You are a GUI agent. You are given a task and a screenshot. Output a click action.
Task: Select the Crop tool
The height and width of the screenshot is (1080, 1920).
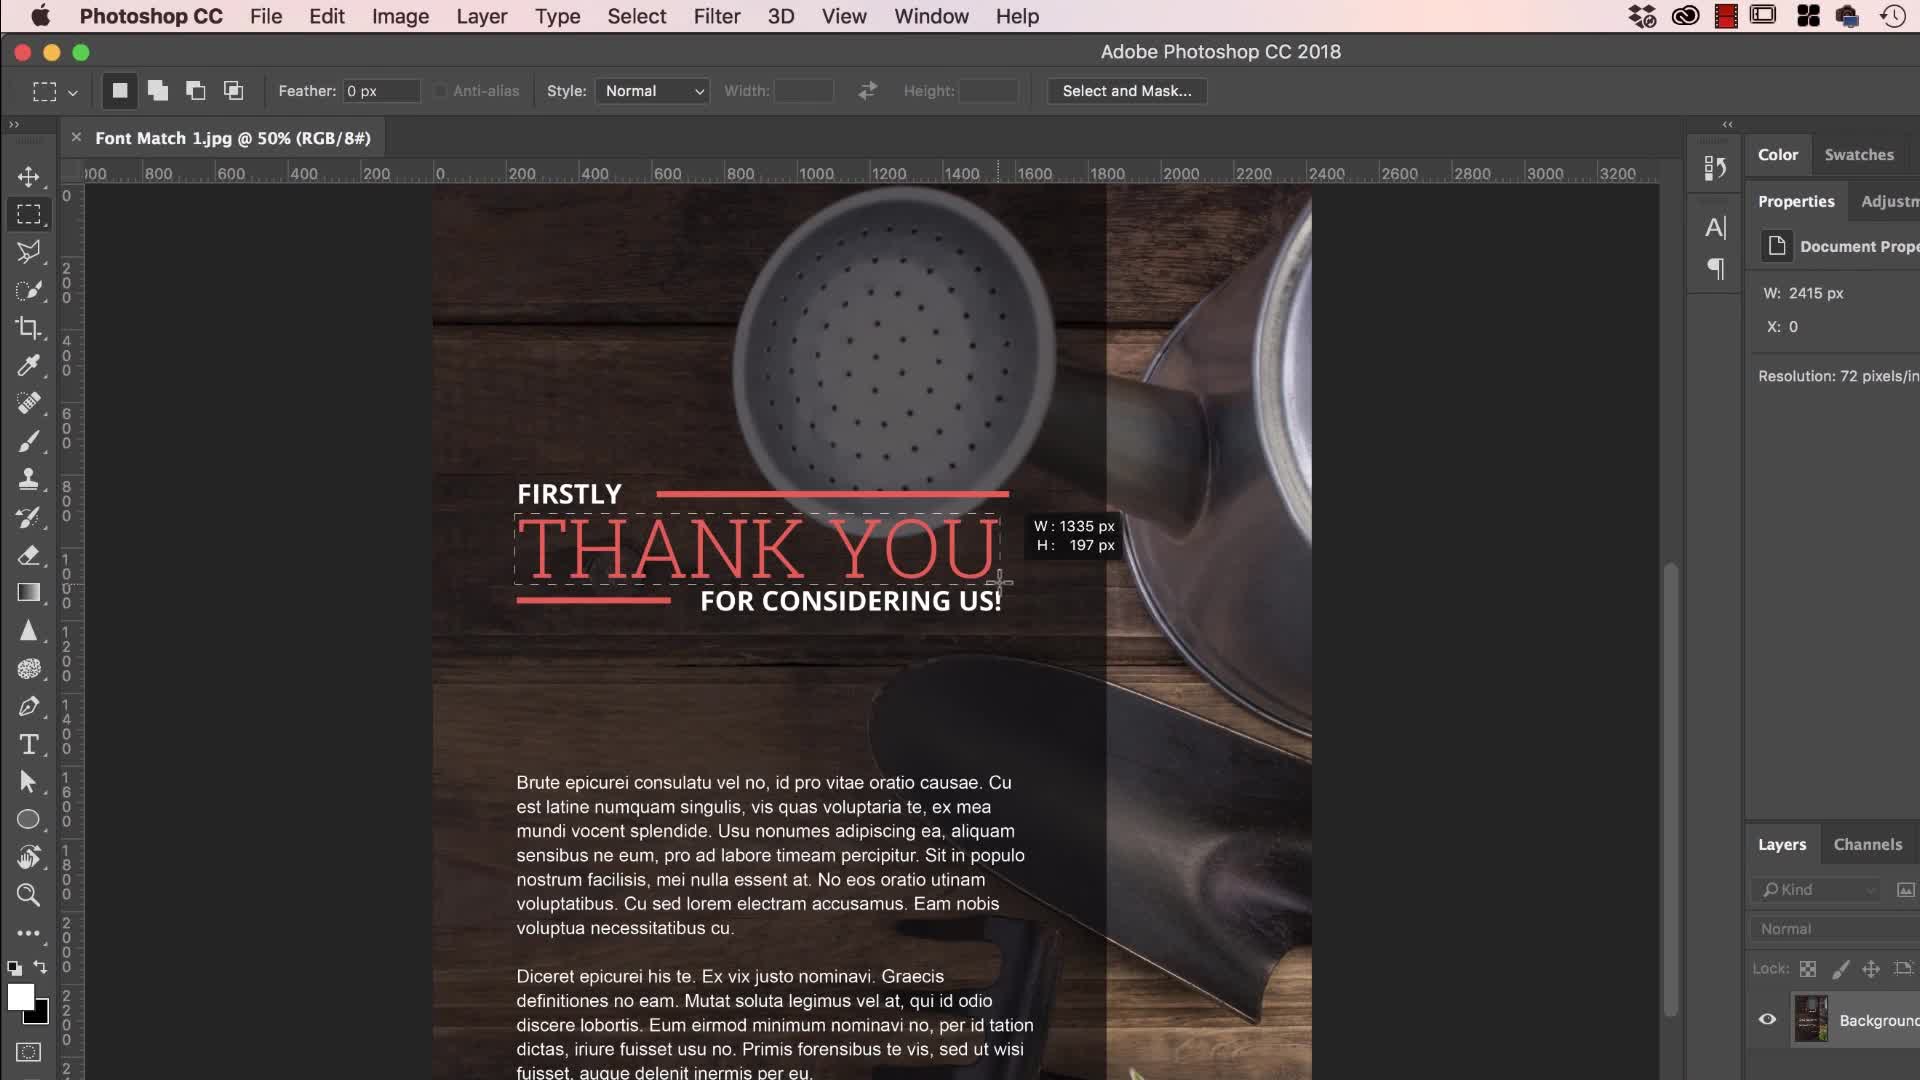point(28,328)
